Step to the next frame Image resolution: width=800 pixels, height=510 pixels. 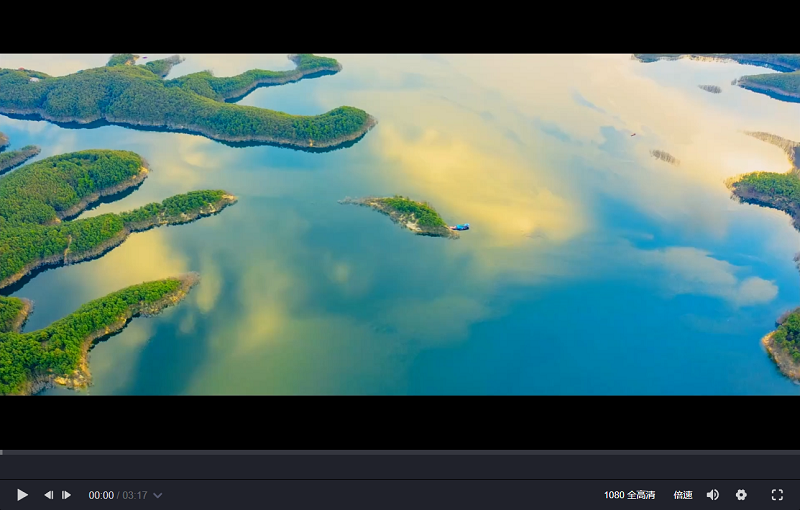pos(66,495)
